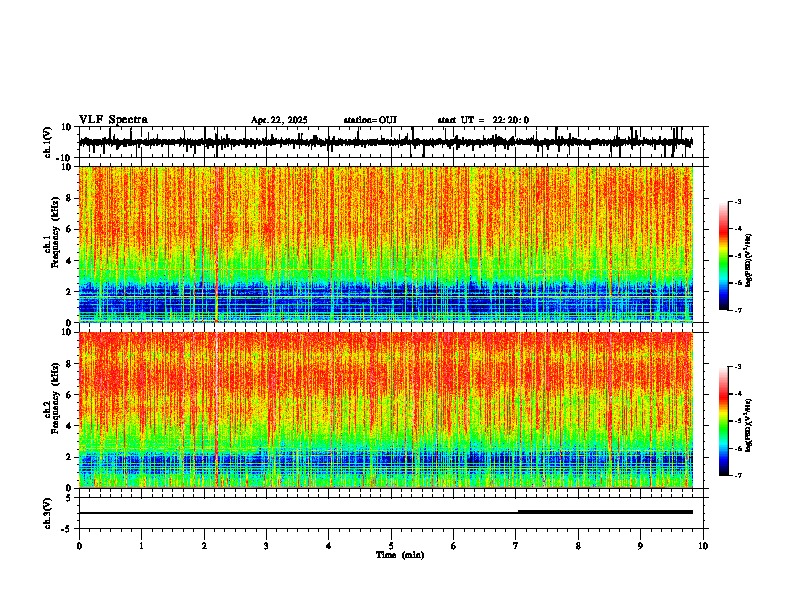The image size is (792, 612).
Task: Click the ch.1 colorbar log(PSD) label
Action: (x=748, y=260)
